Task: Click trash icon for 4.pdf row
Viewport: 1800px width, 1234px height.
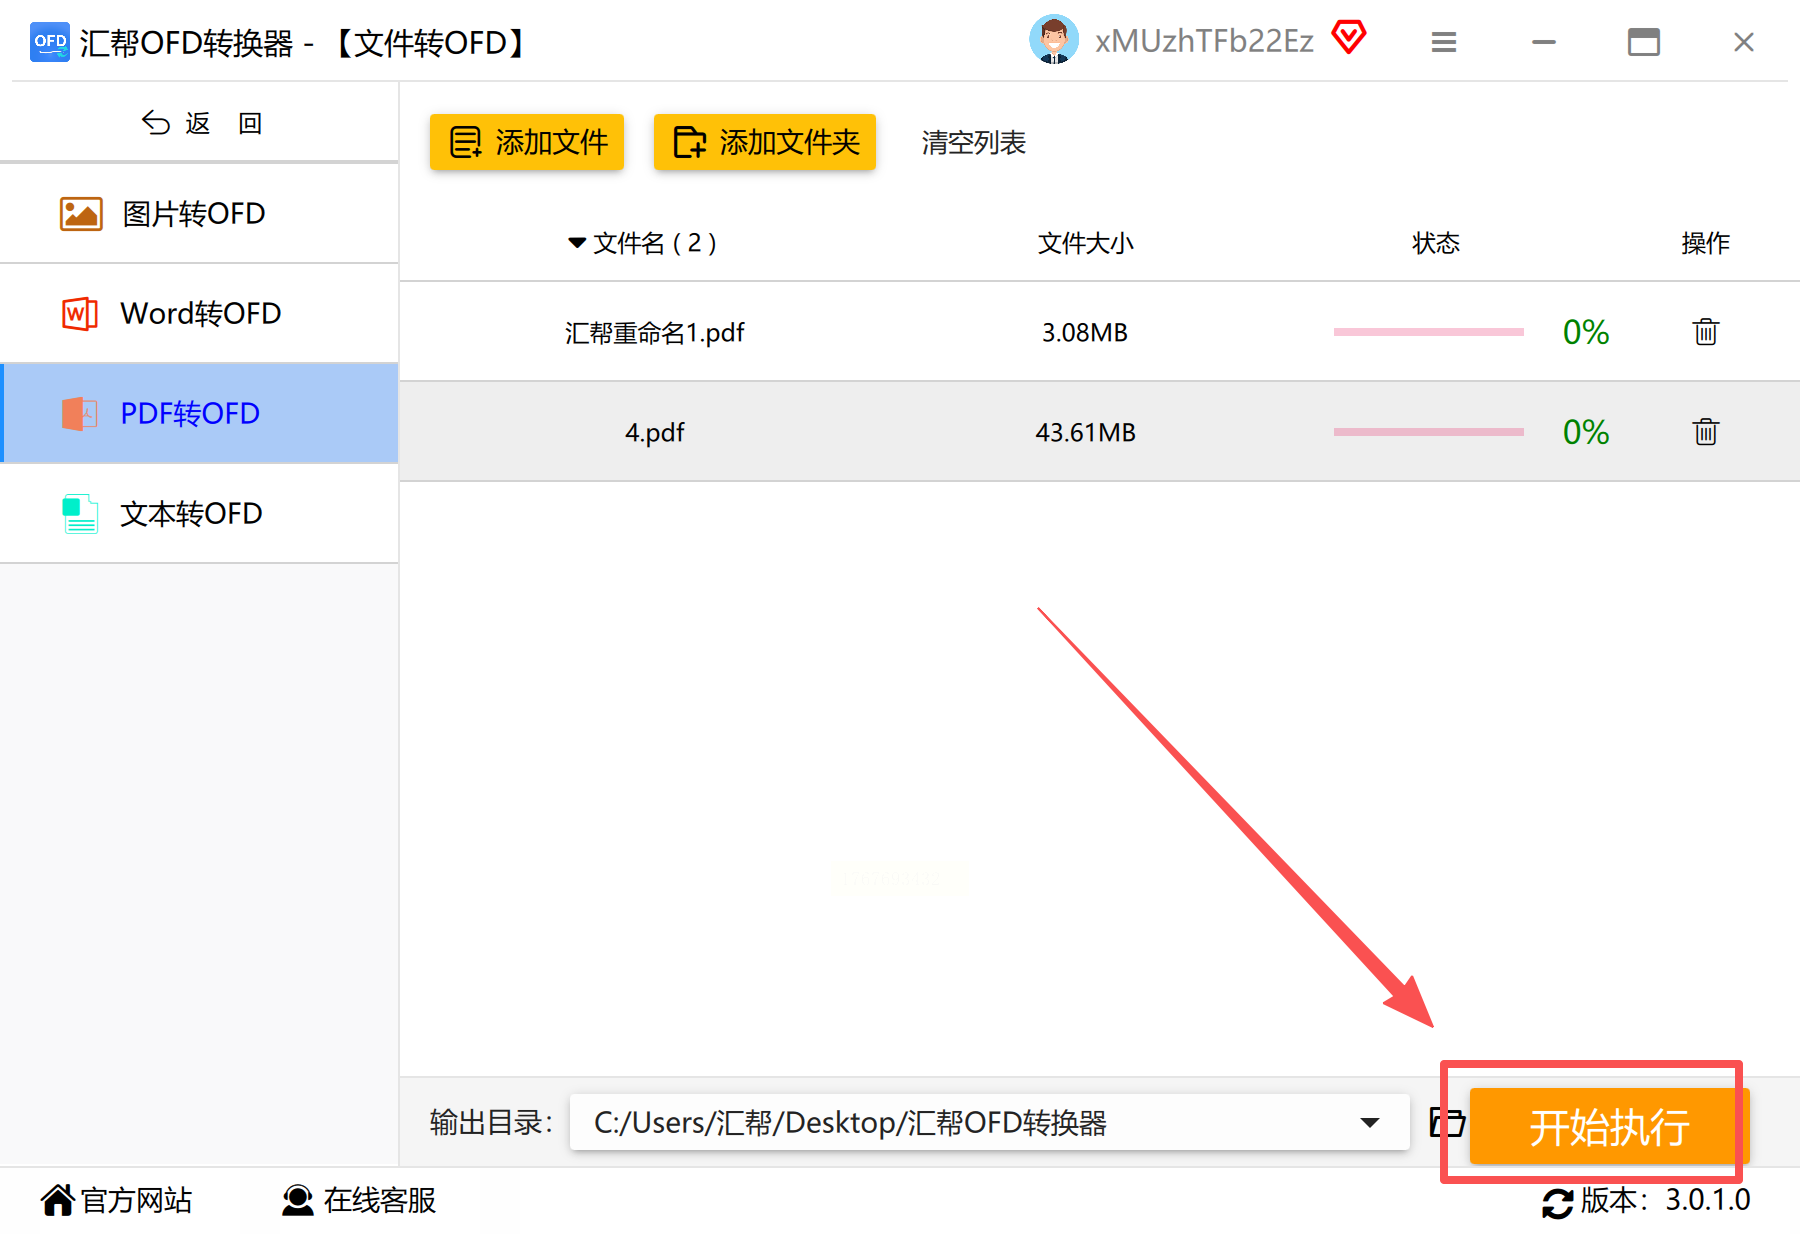Action: 1705,432
